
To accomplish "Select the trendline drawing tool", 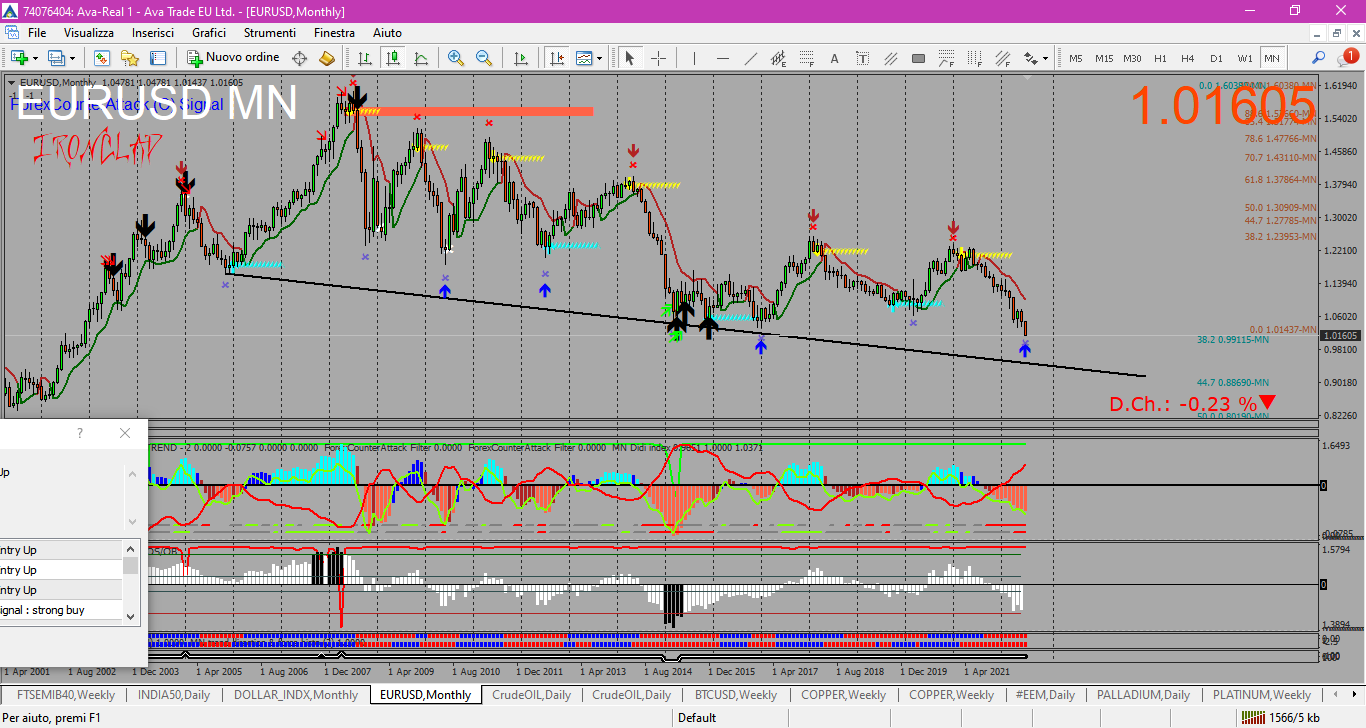I will pyautogui.click(x=751, y=58).
